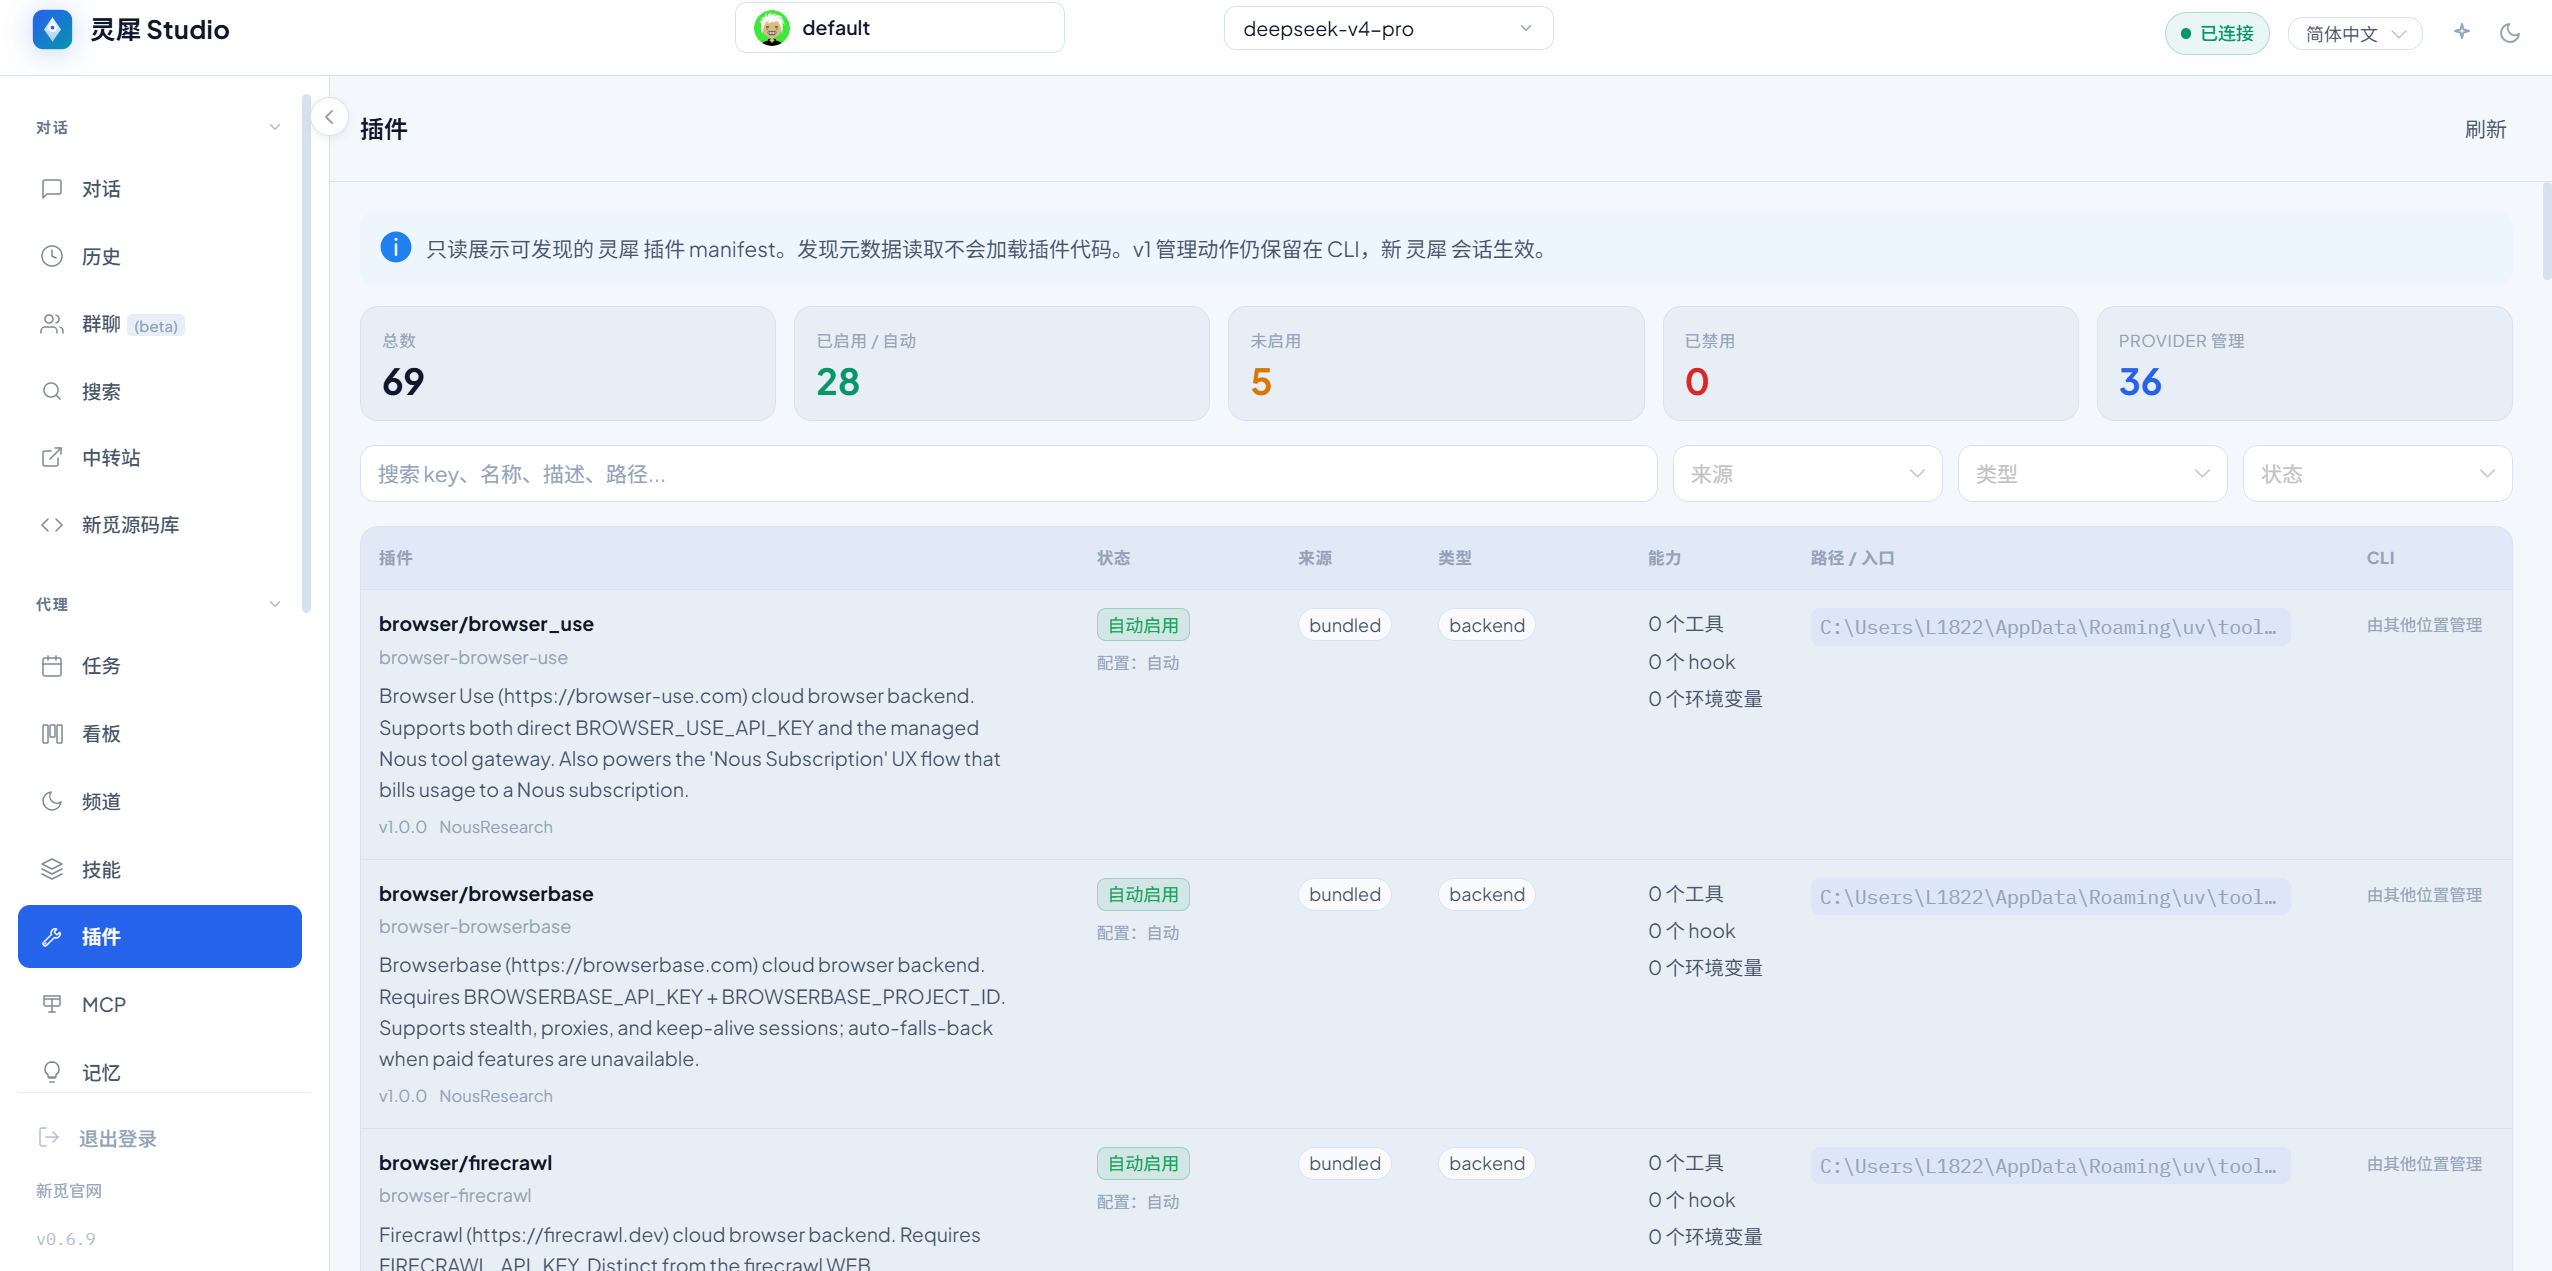This screenshot has width=2552, height=1271.
Task: Click bundled tag in browser/firecrawl row
Action: (1345, 1164)
